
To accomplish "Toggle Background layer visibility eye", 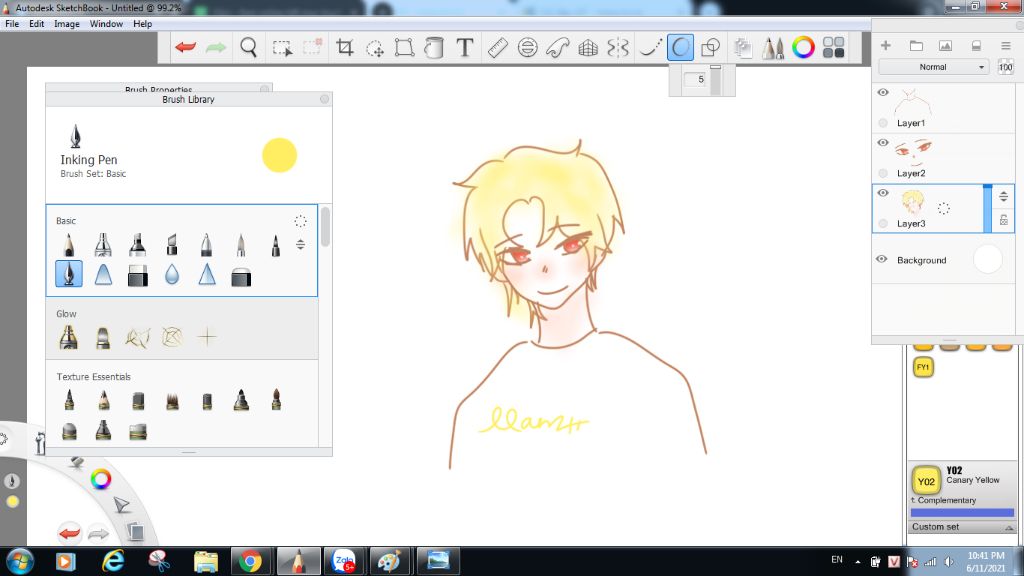I will pyautogui.click(x=882, y=259).
